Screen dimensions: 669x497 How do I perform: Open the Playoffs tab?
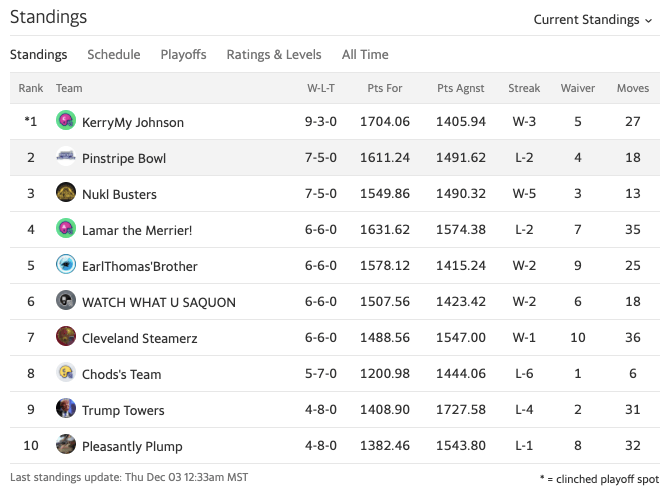(x=183, y=55)
